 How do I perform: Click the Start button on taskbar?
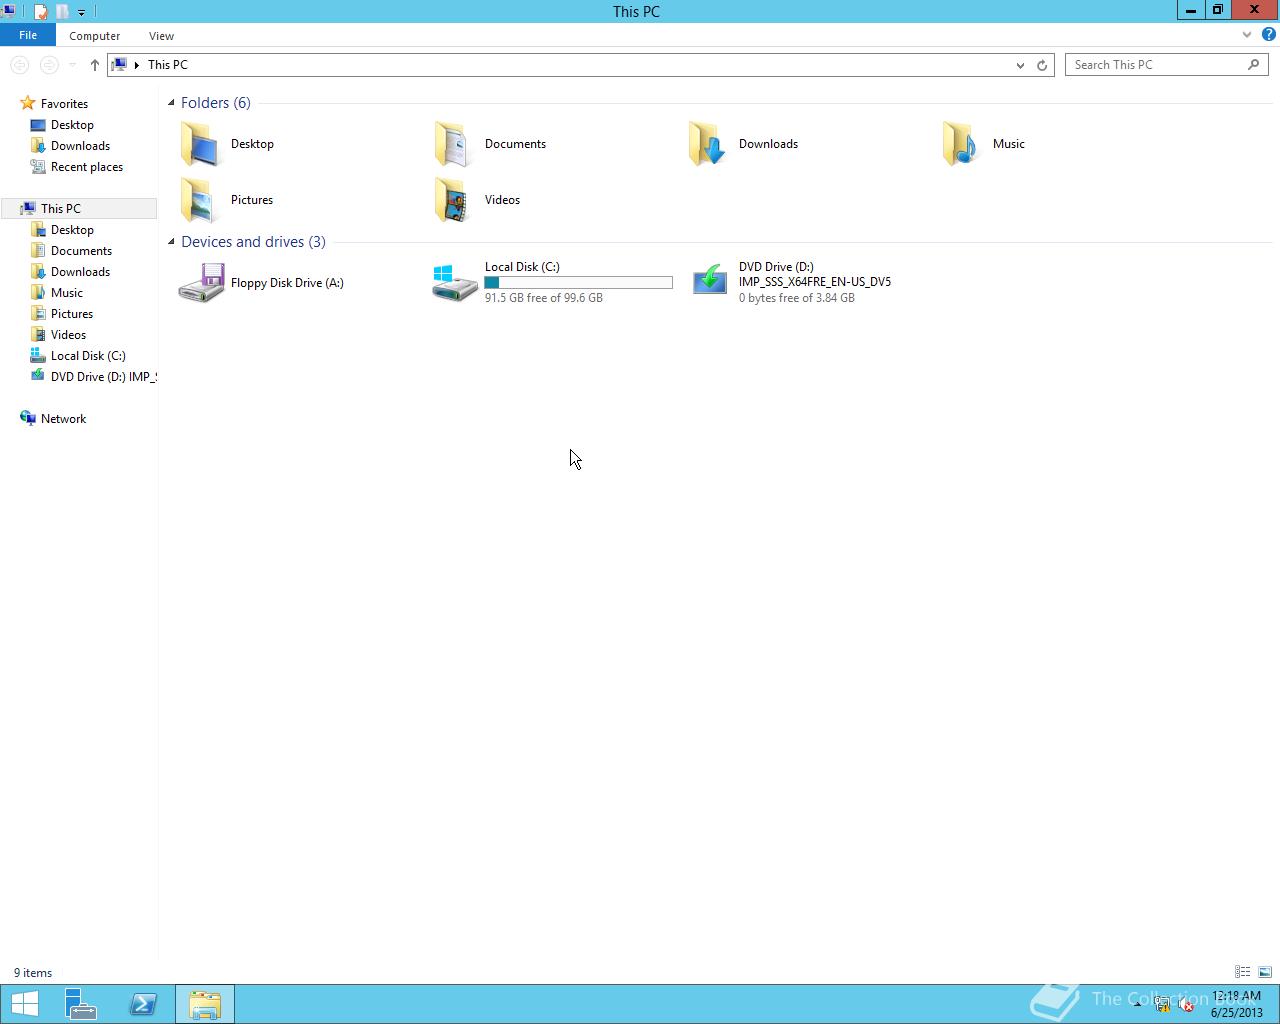click(x=25, y=1004)
